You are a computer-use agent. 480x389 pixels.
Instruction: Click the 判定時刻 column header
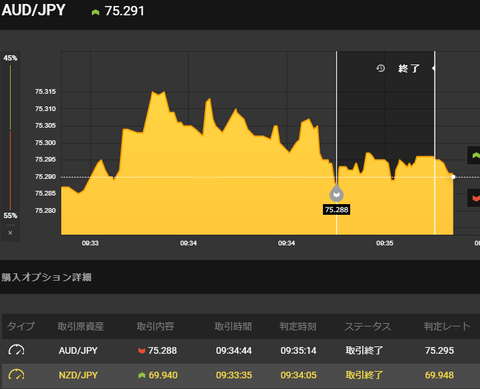(298, 326)
